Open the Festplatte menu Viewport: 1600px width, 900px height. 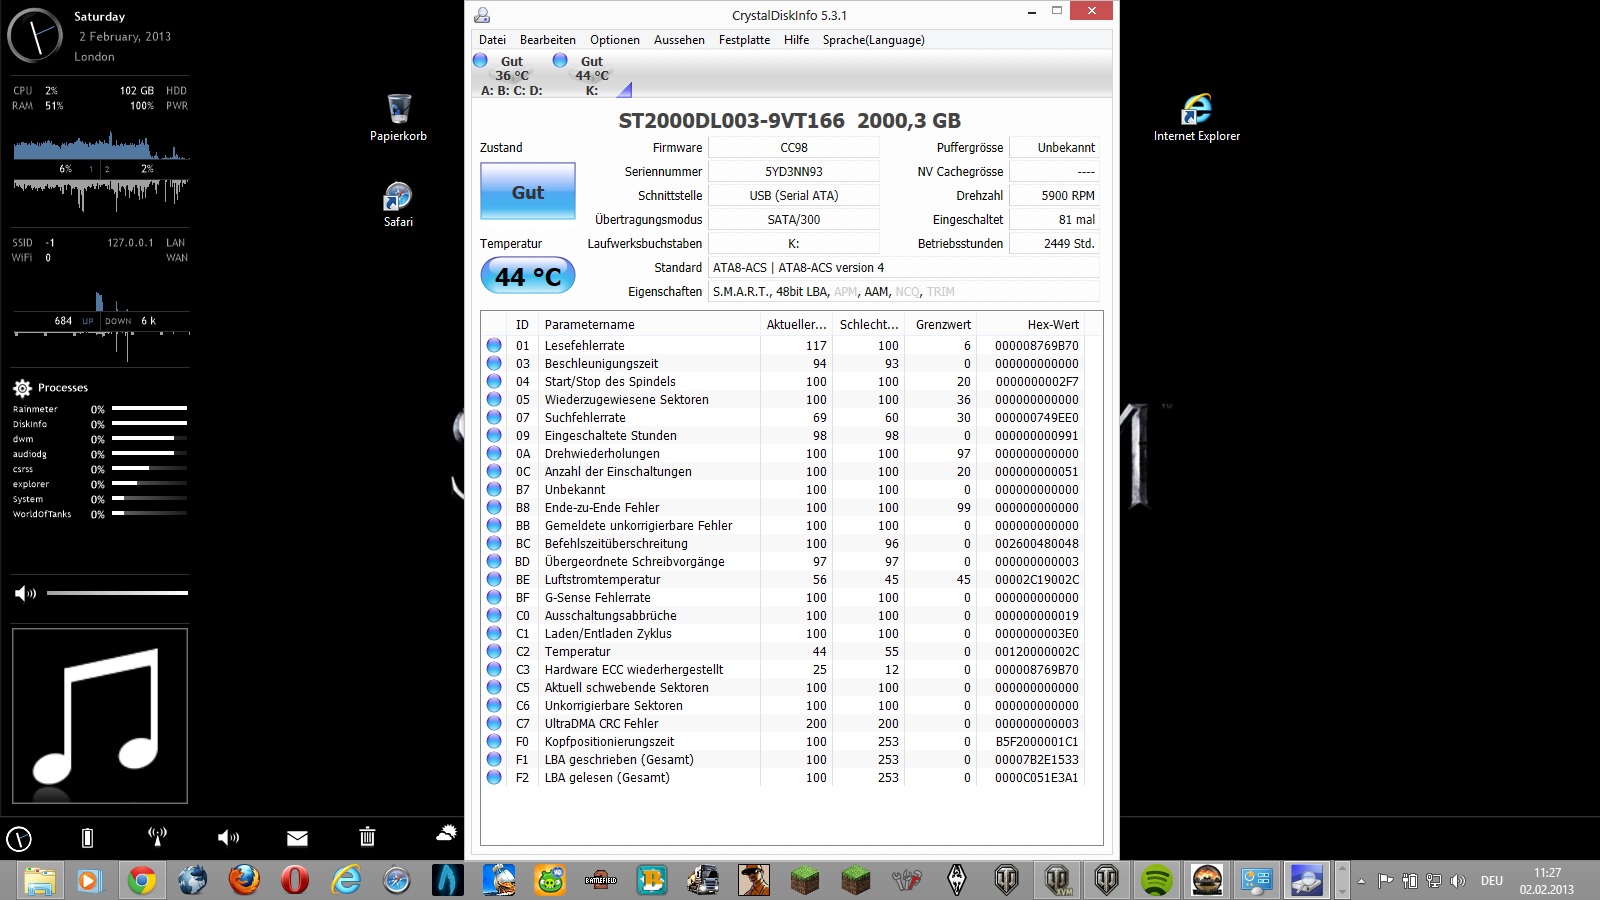(x=744, y=40)
